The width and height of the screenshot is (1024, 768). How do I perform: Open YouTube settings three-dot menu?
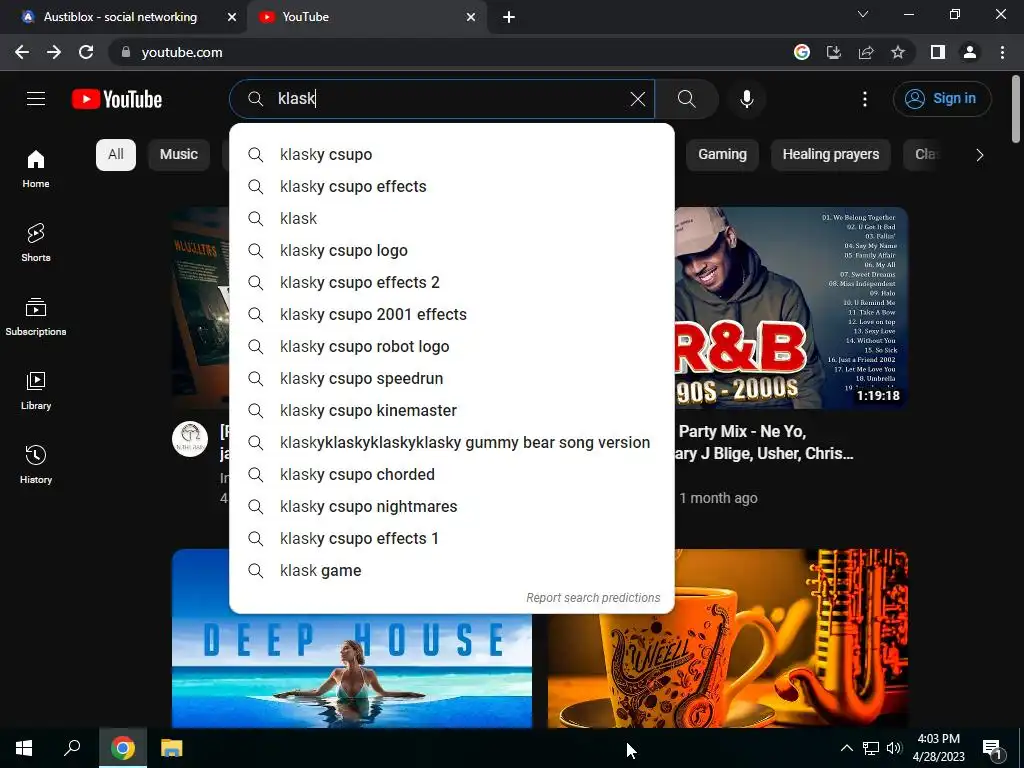[x=865, y=99]
